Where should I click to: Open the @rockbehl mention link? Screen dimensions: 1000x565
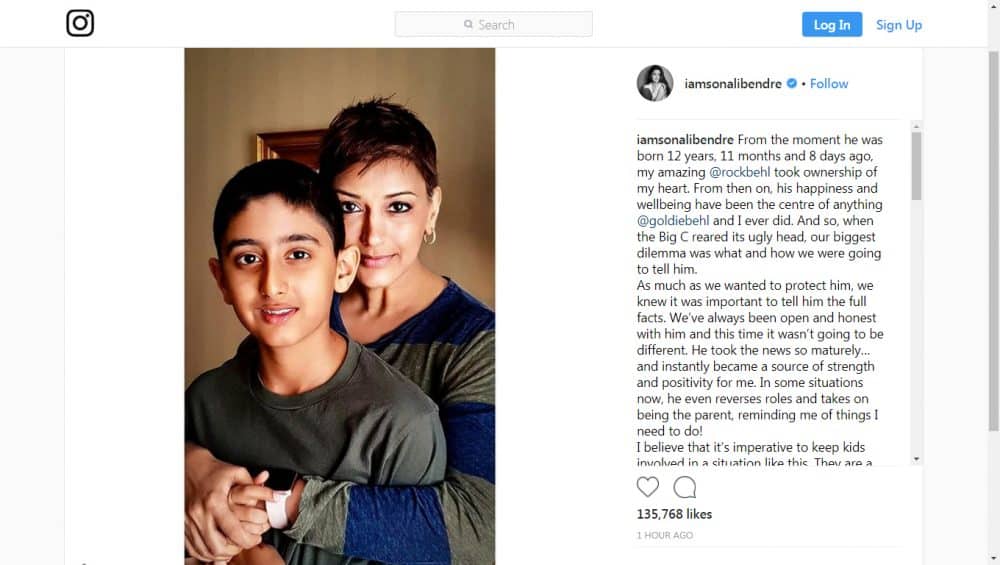(740, 172)
